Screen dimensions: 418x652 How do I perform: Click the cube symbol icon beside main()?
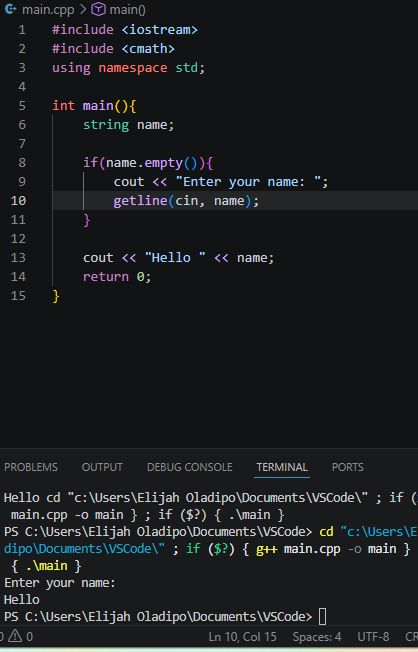pyautogui.click(x=98, y=9)
